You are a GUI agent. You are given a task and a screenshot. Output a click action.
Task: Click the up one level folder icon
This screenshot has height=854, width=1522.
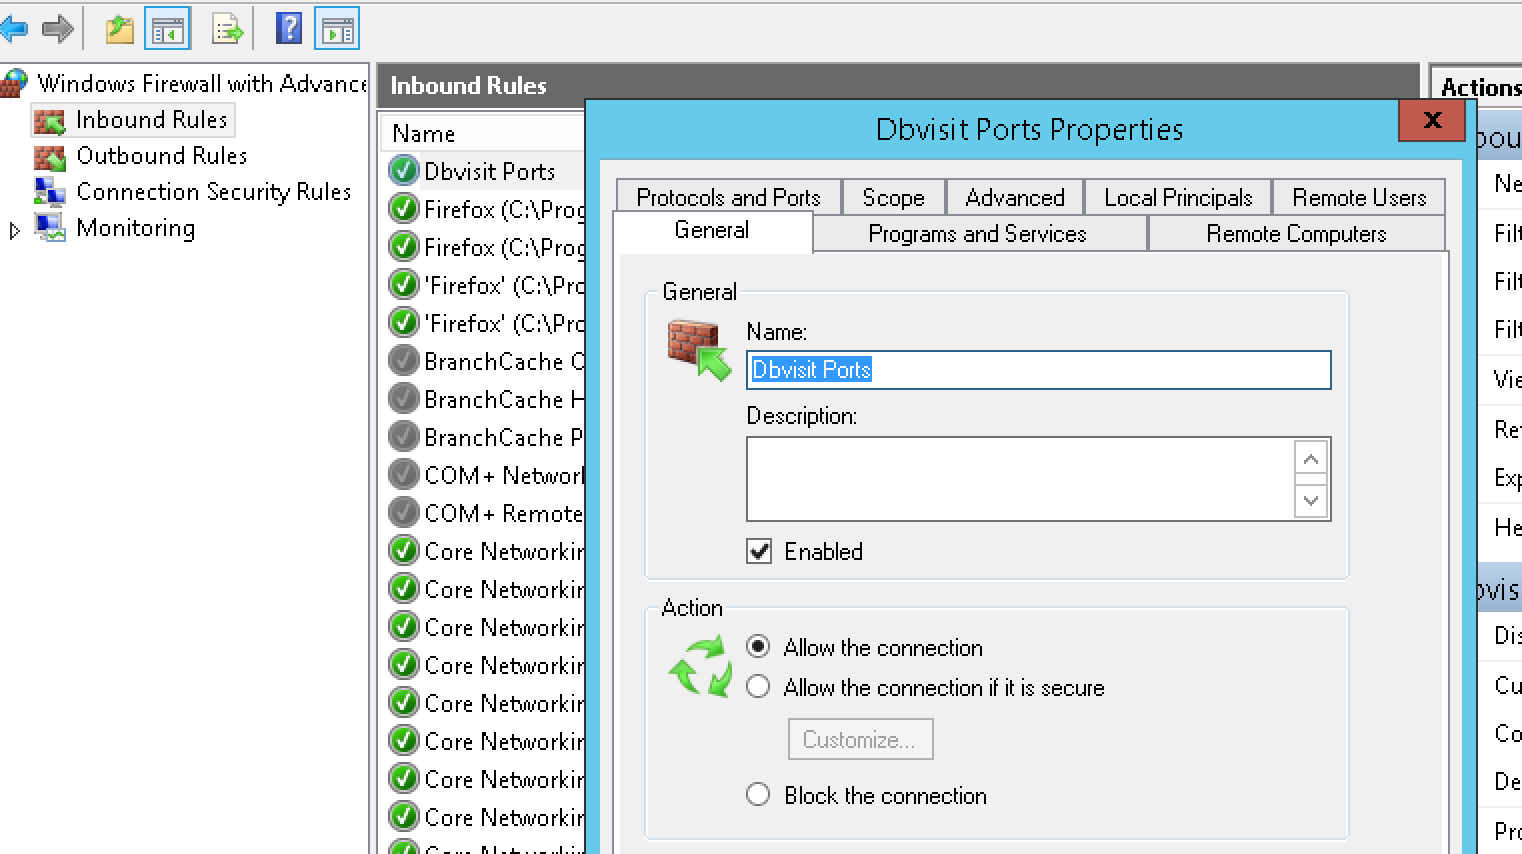[120, 29]
